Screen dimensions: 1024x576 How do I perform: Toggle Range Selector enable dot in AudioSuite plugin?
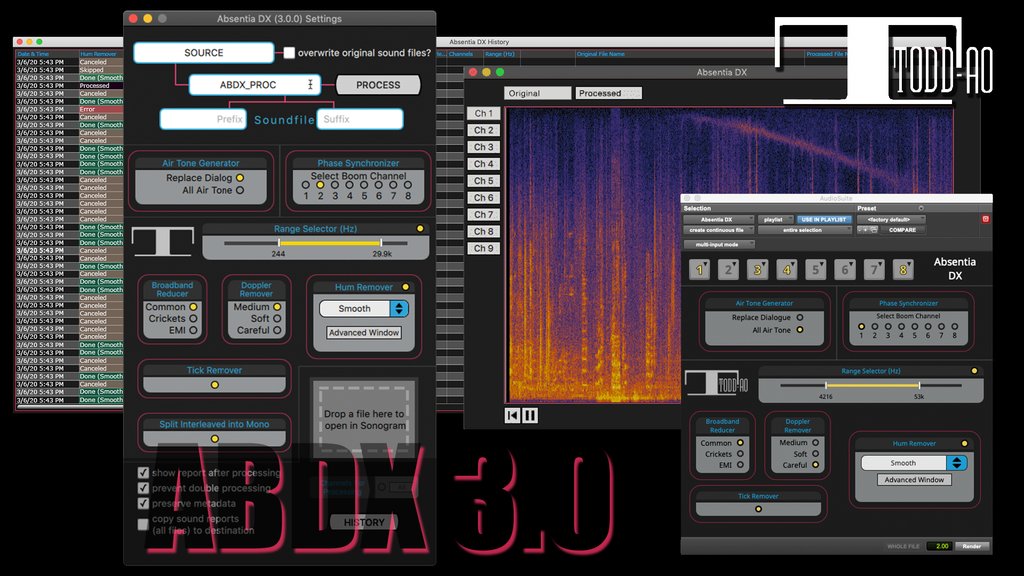click(974, 370)
